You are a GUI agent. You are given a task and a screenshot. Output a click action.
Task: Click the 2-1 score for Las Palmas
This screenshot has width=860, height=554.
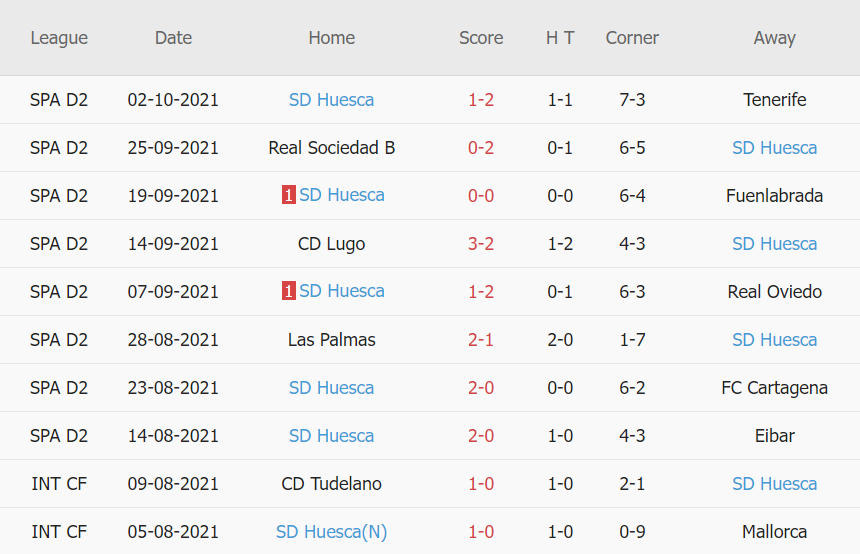coord(481,340)
